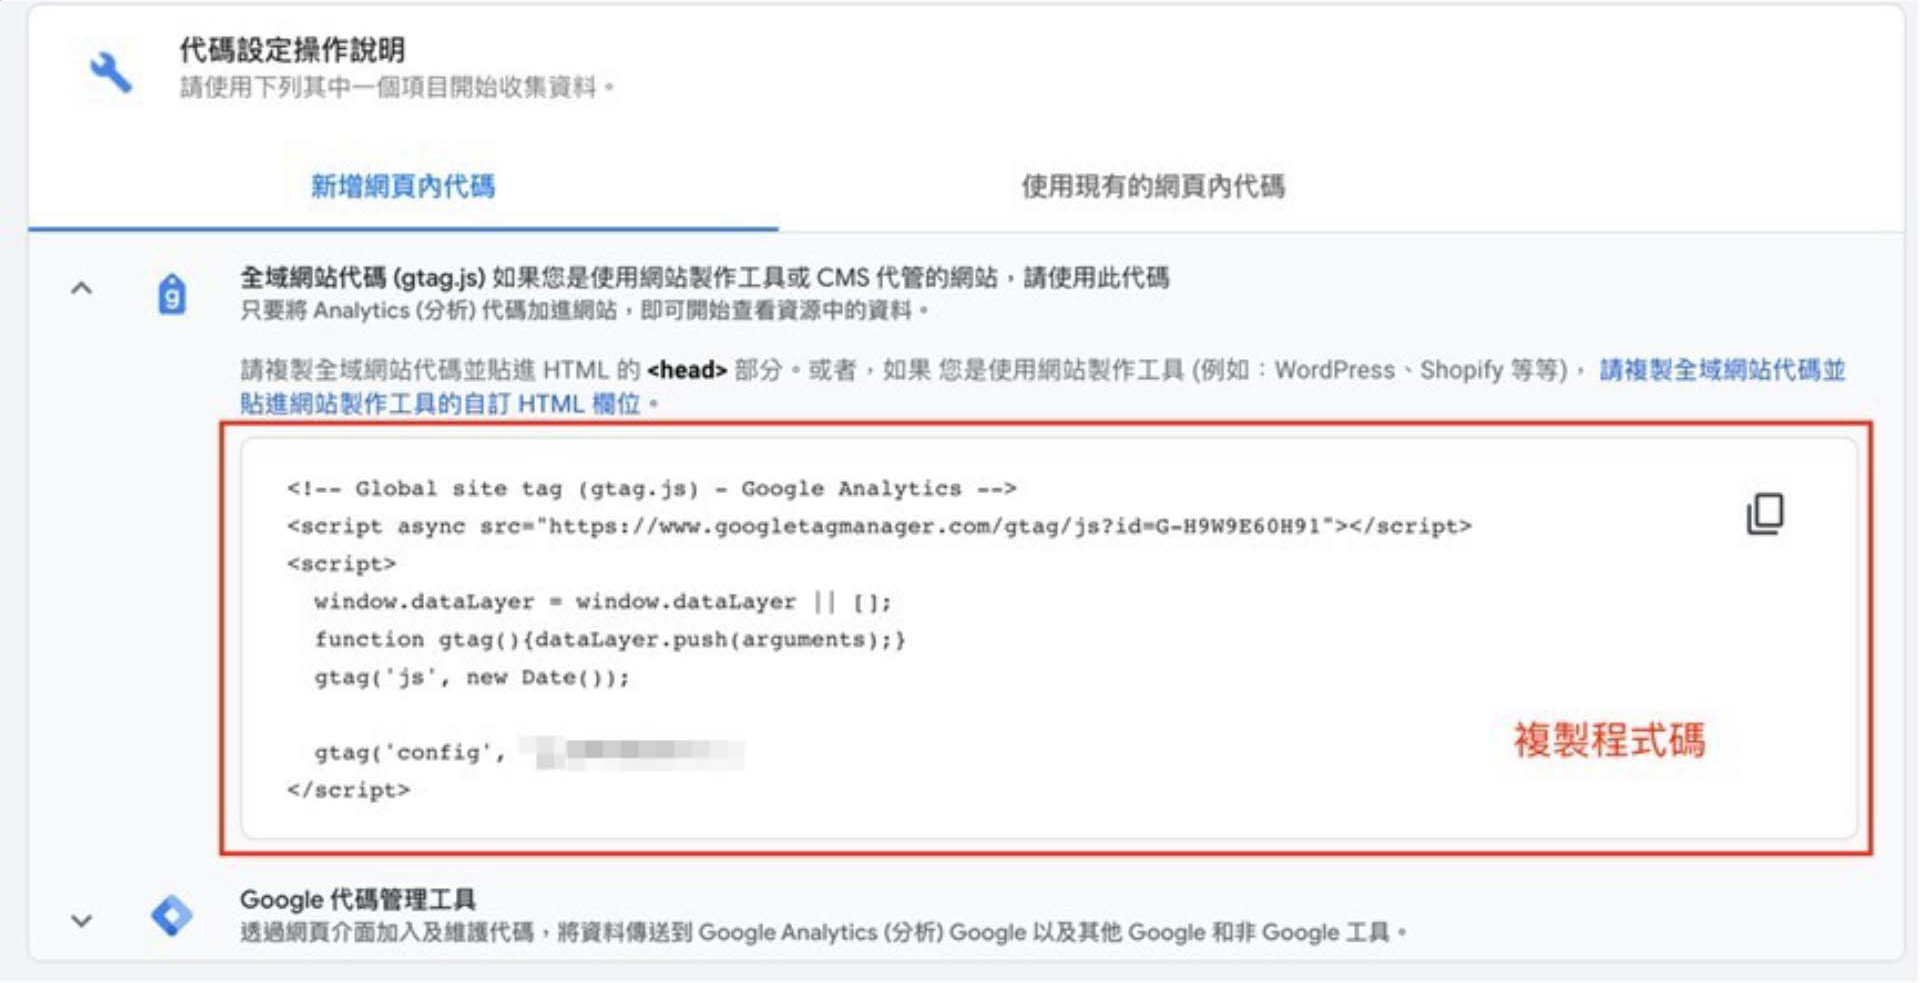Click the window.dataLayer code line

pyautogui.click(x=603, y=602)
